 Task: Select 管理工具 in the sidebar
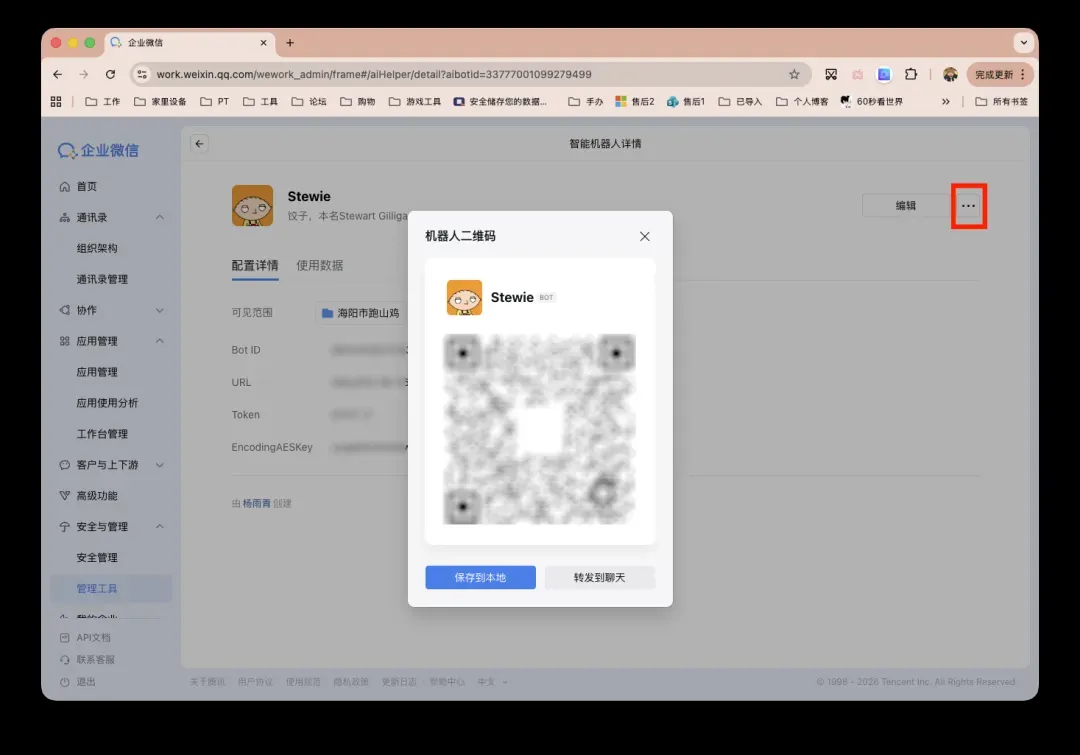click(x=97, y=589)
